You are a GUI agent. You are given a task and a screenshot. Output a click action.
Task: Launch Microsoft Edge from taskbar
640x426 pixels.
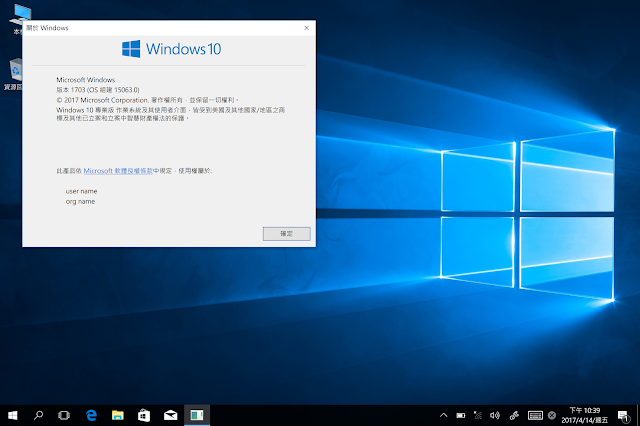pyautogui.click(x=91, y=415)
